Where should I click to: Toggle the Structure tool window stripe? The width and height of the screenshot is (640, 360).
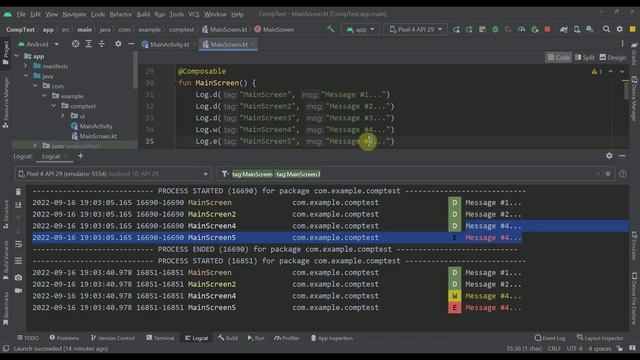coord(6,214)
